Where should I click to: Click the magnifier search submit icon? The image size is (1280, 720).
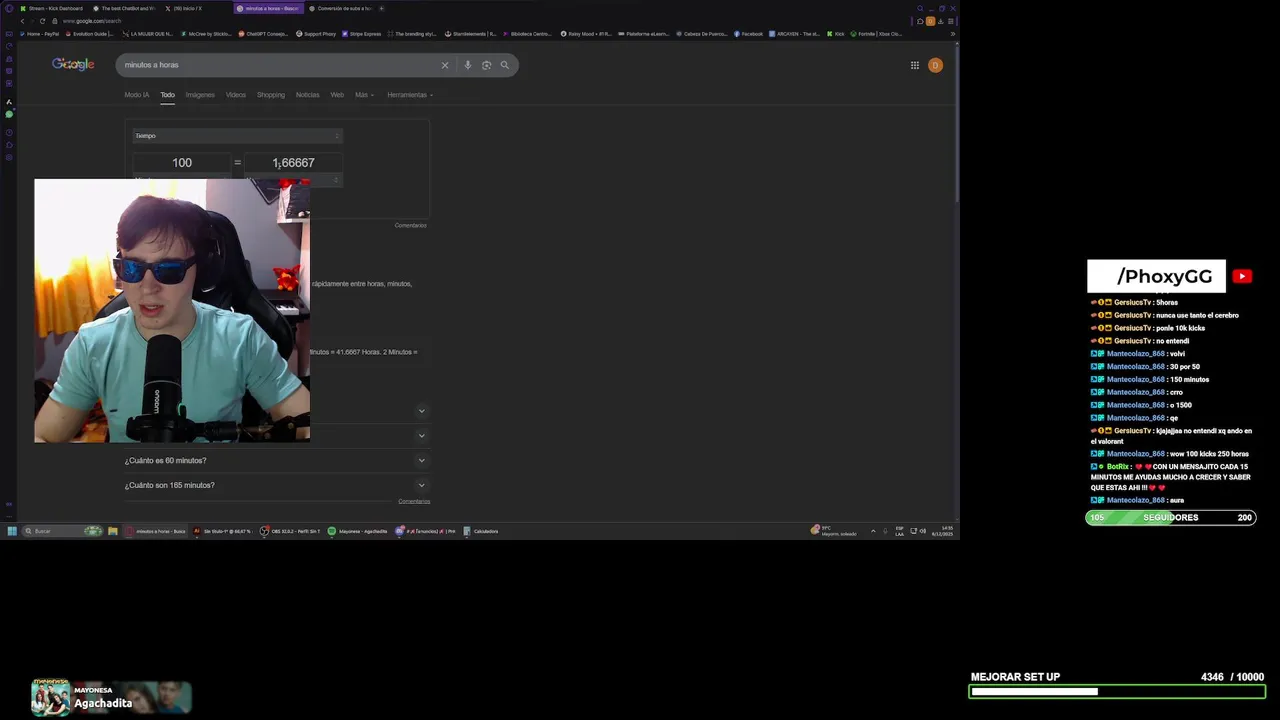(505, 65)
